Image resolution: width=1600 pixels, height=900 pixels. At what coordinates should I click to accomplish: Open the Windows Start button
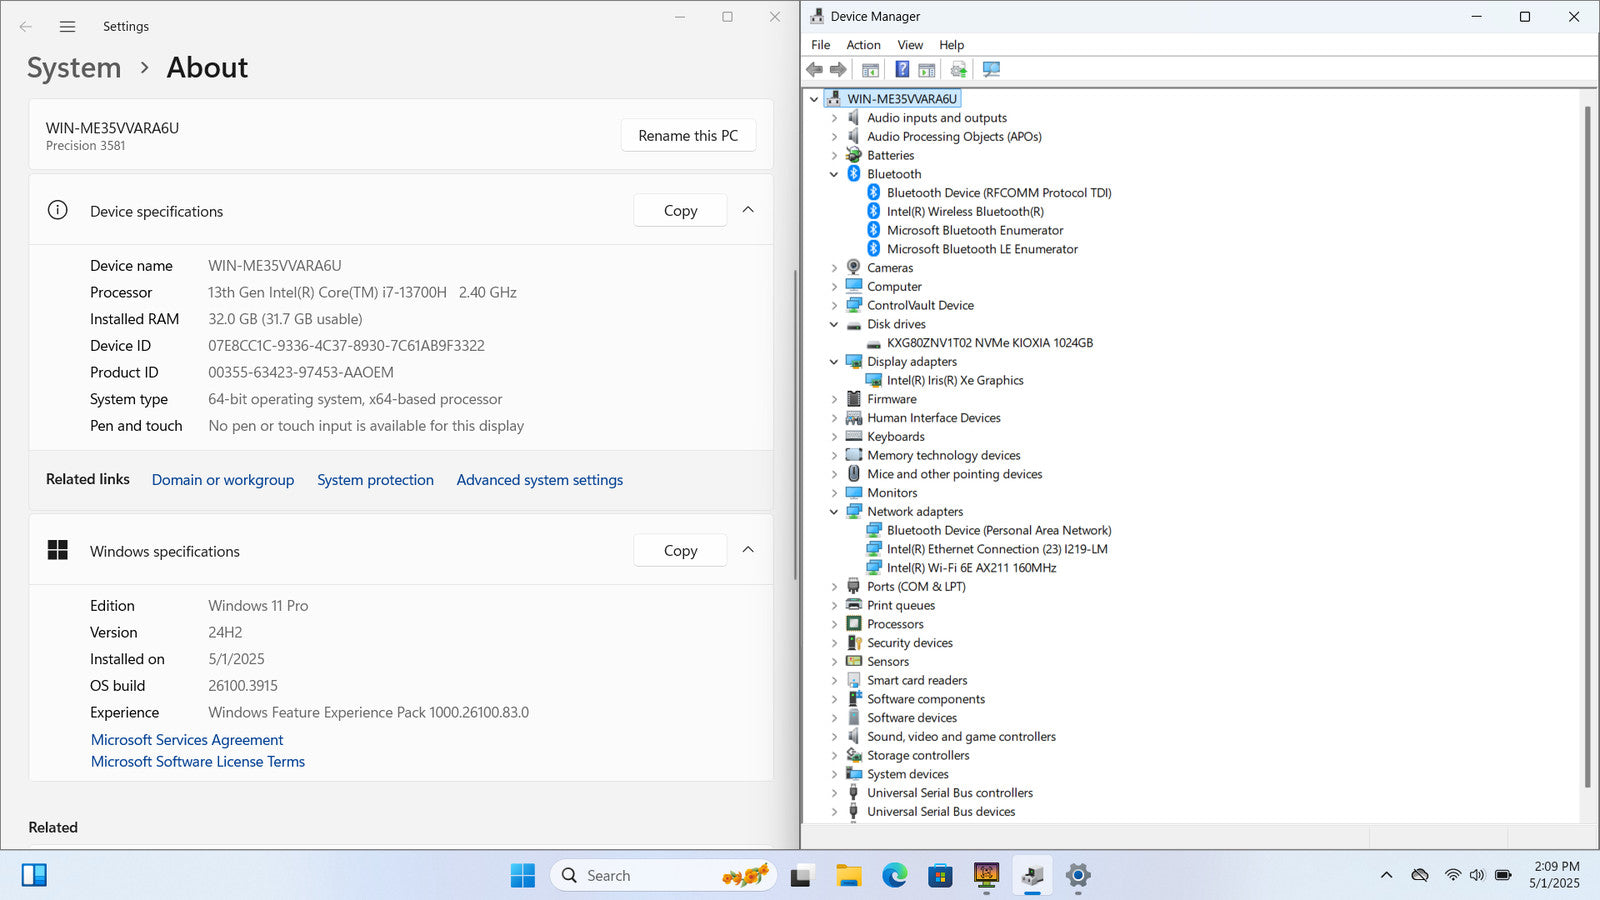pyautogui.click(x=522, y=876)
